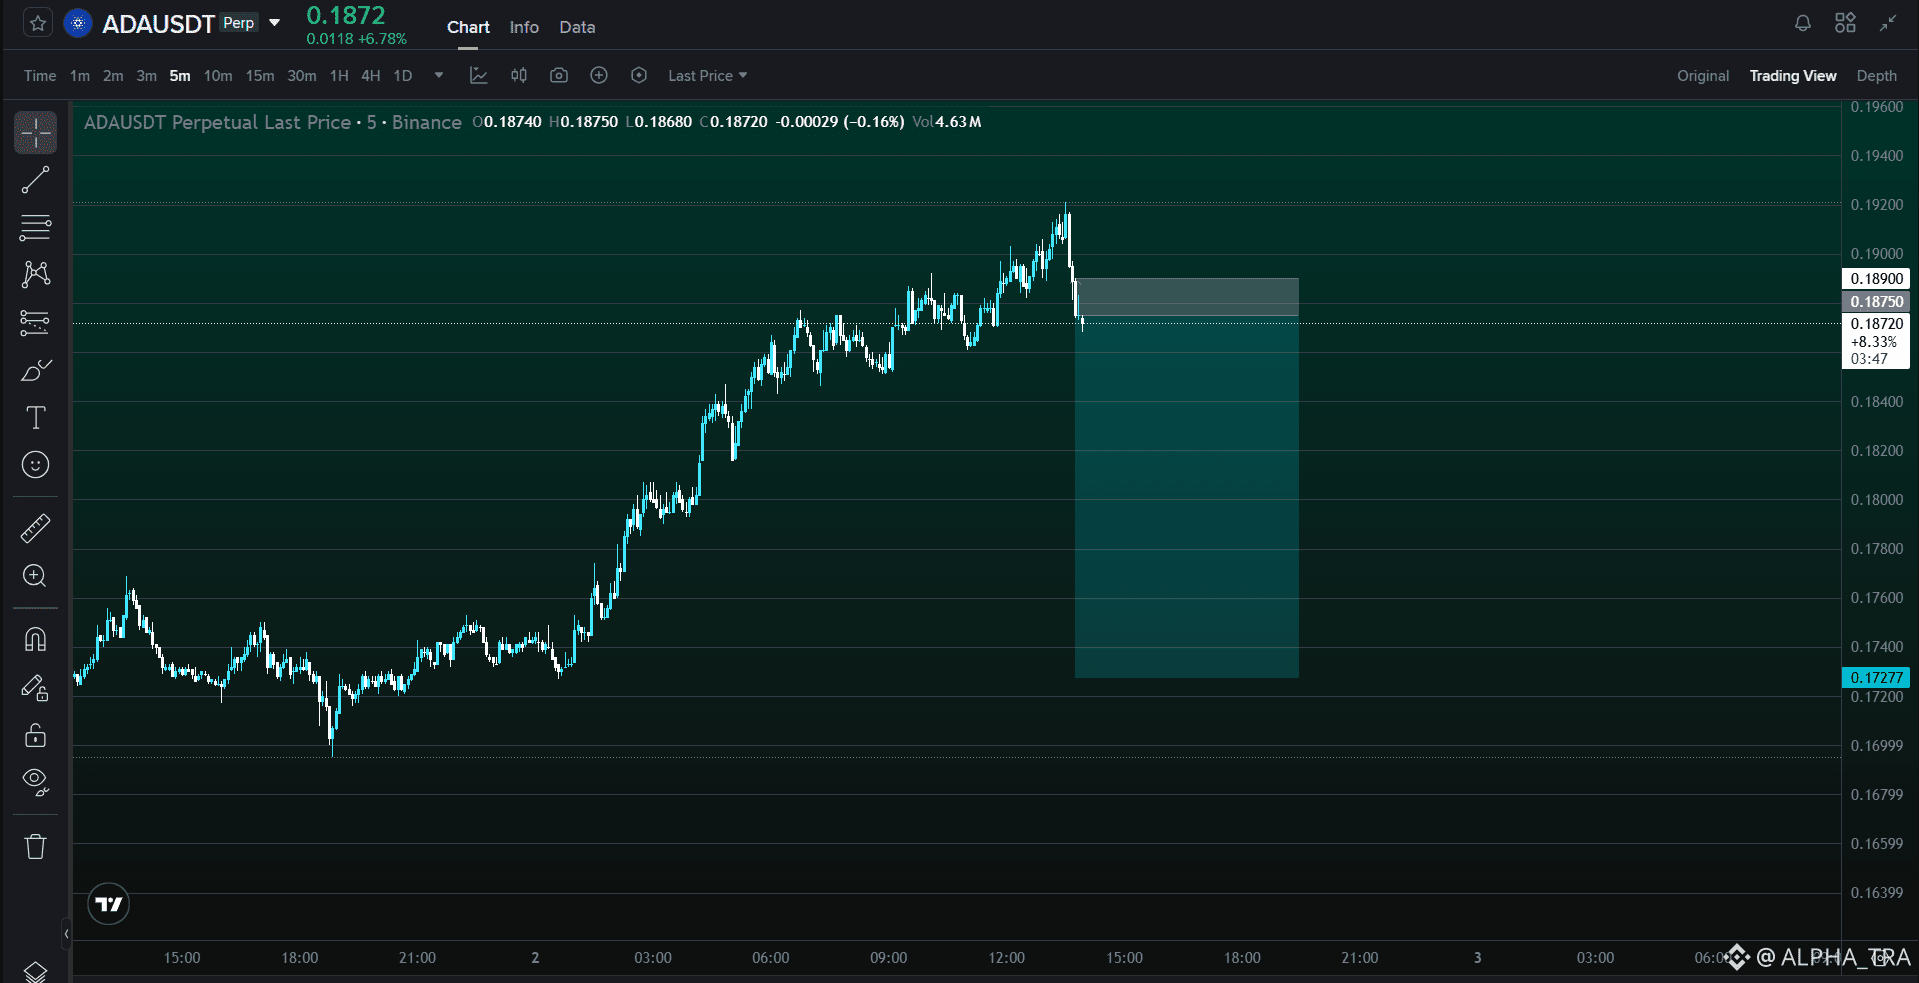Take a chart snapshot with camera icon
The height and width of the screenshot is (983, 1919).
[559, 76]
